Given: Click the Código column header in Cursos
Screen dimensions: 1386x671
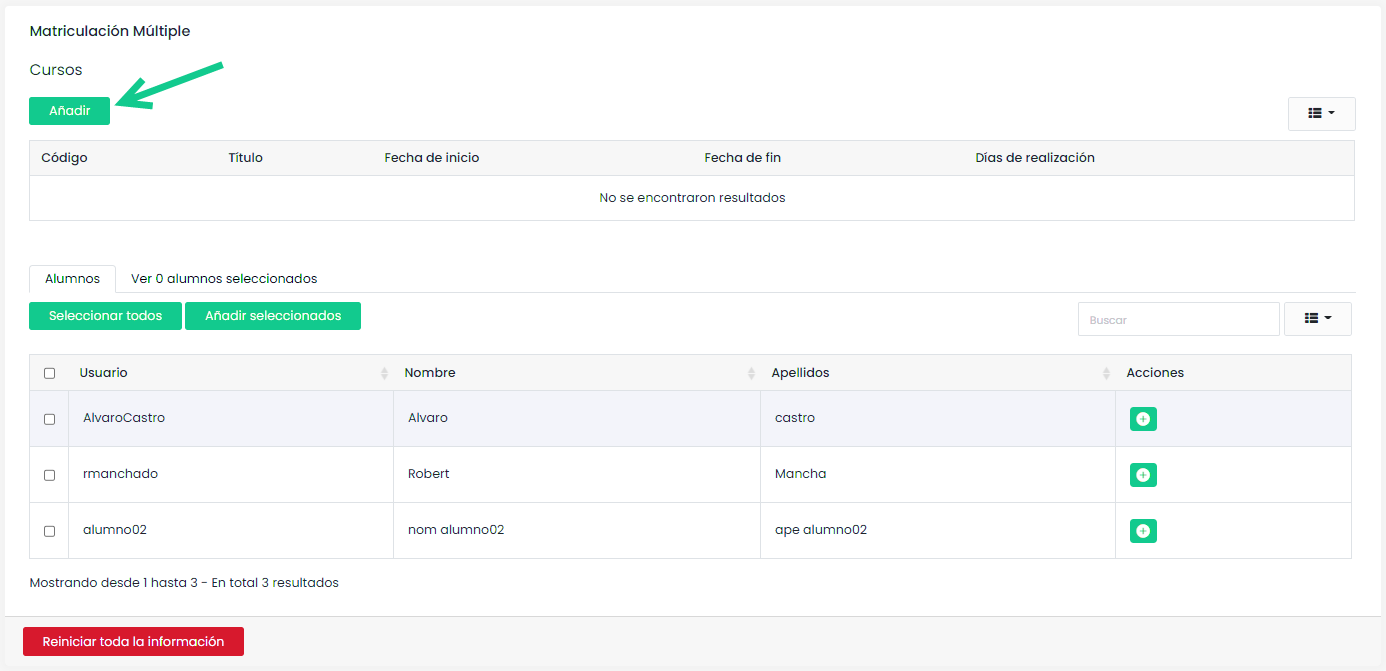Looking at the screenshot, I should coord(64,158).
